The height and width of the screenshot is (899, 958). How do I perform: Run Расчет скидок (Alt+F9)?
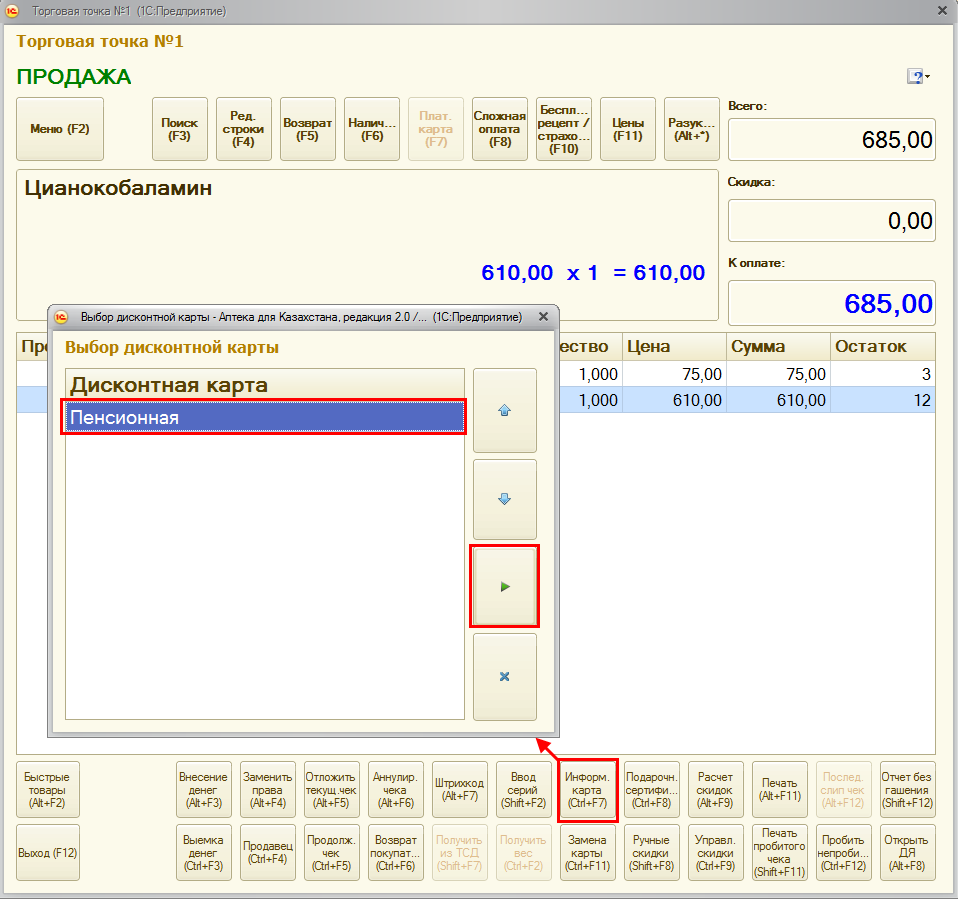pos(716,790)
